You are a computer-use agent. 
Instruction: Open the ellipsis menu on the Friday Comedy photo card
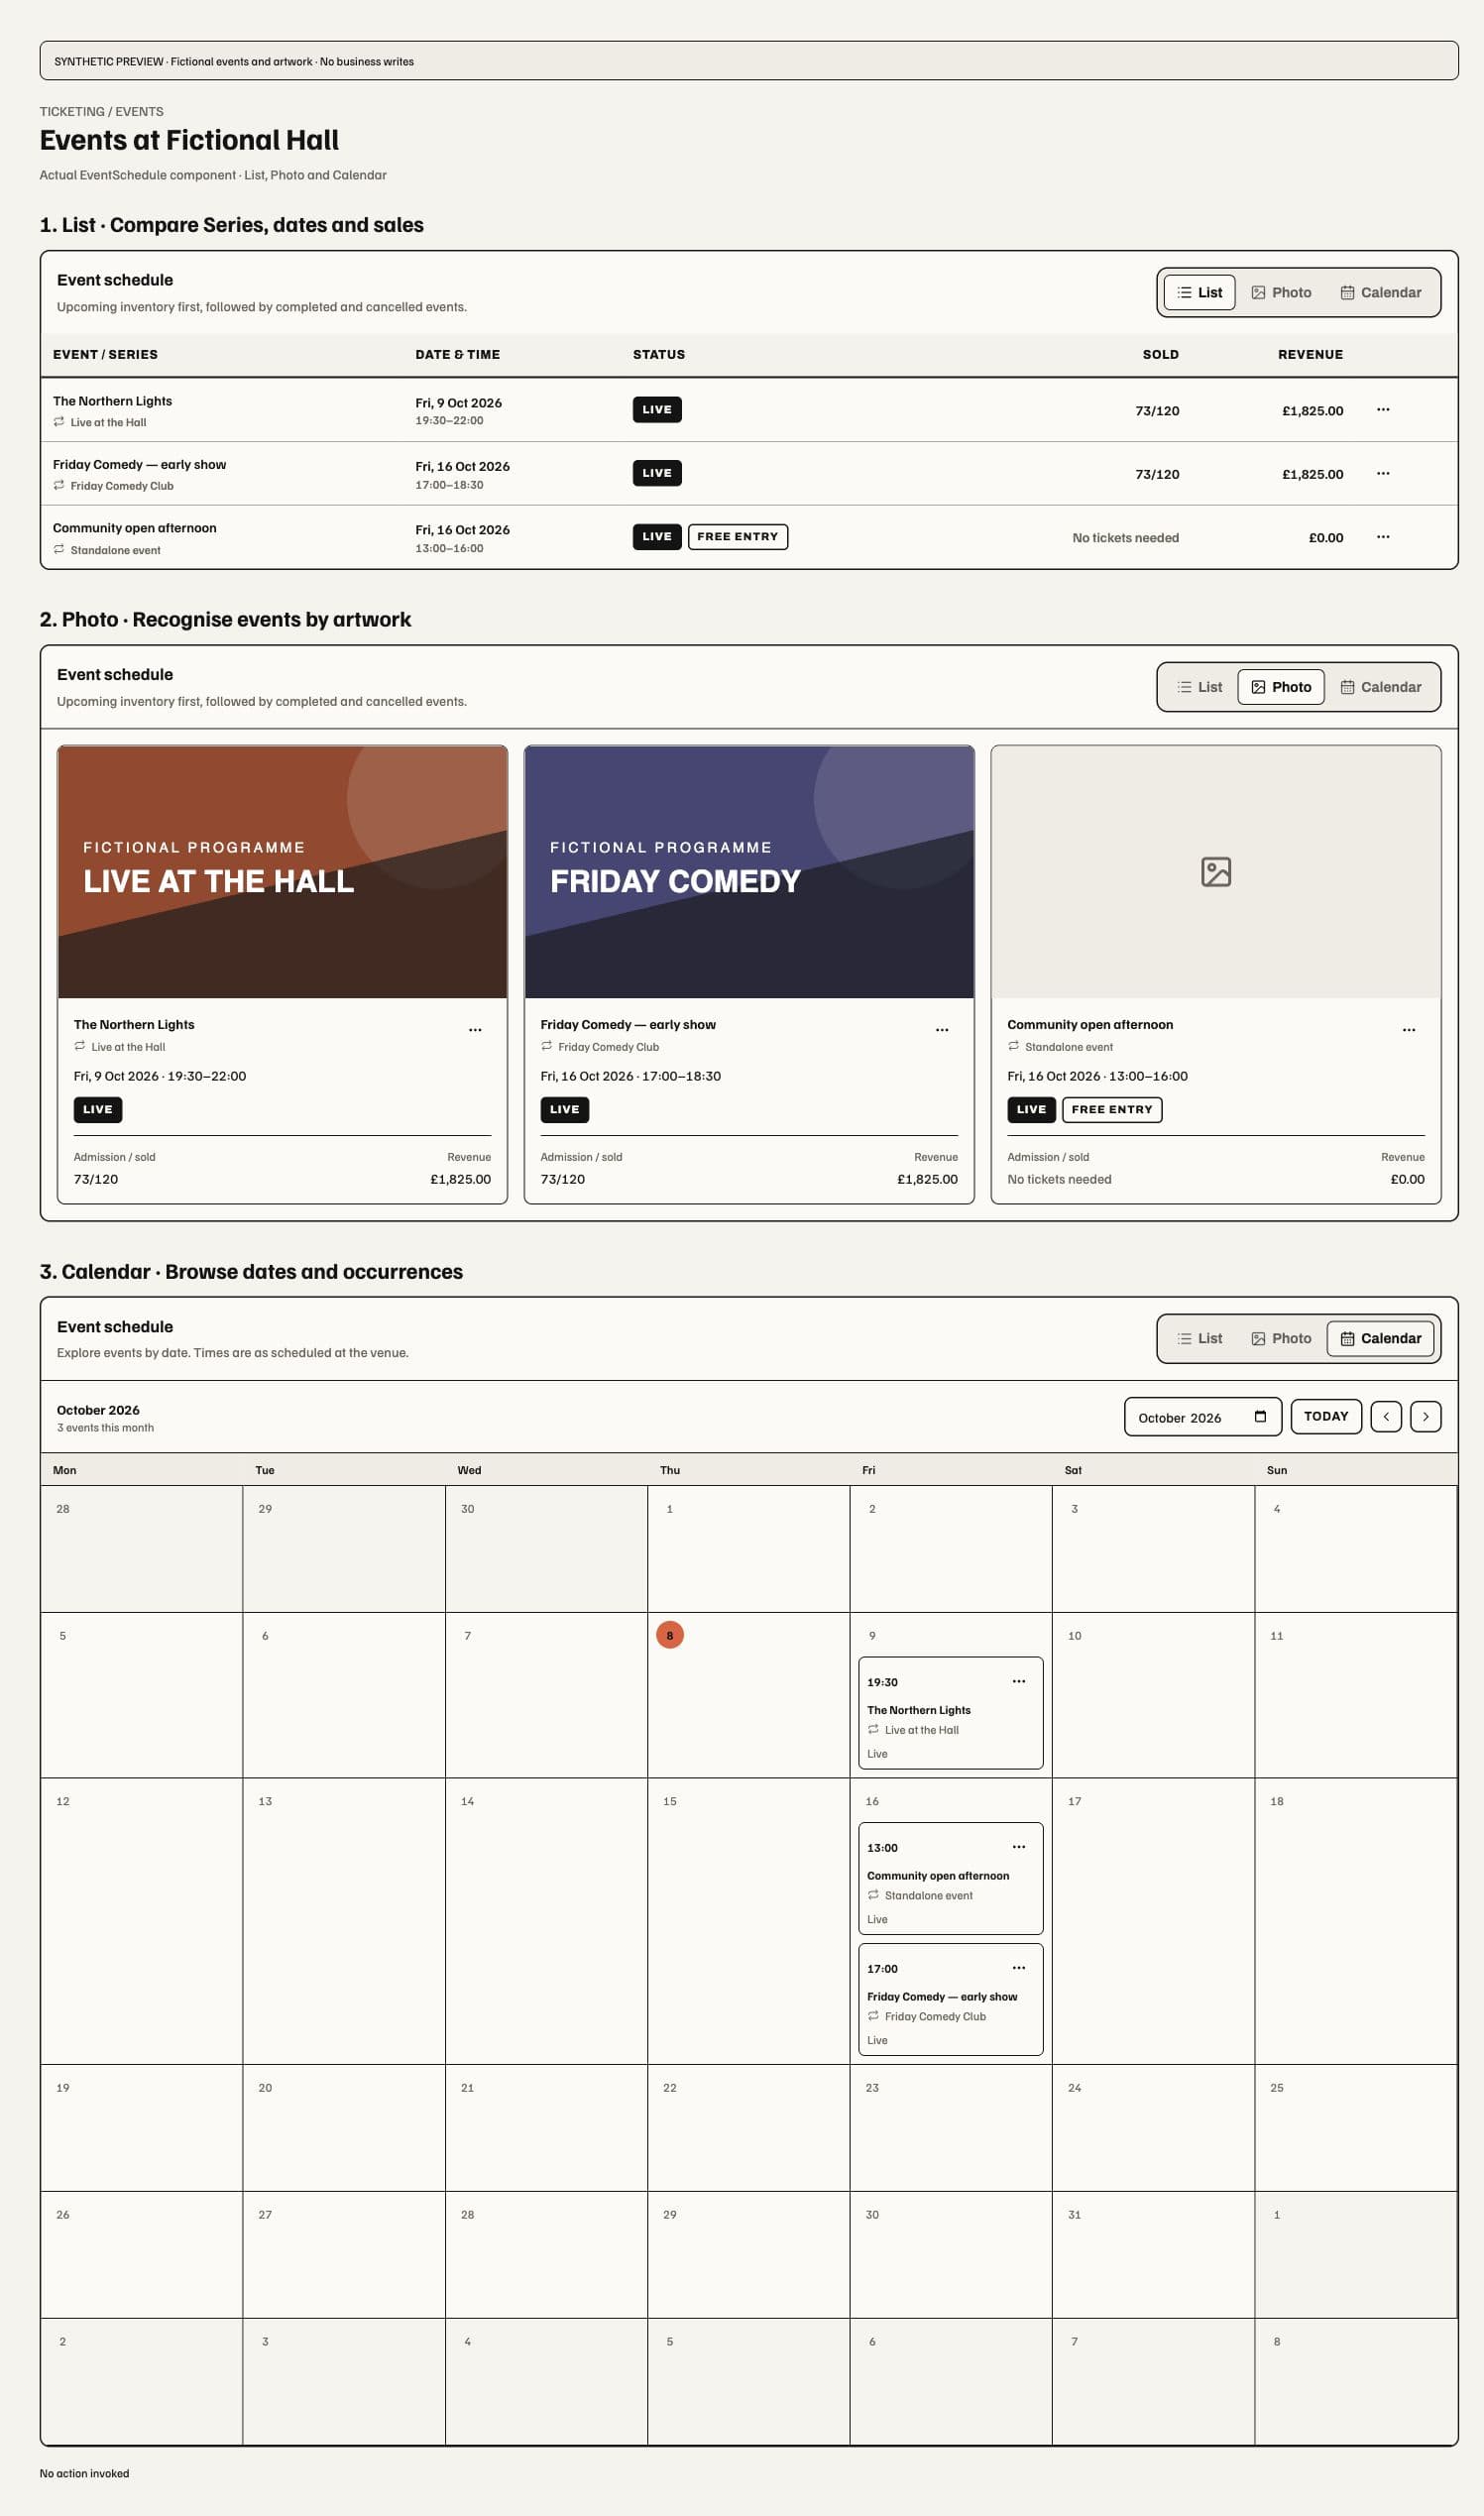pyautogui.click(x=942, y=1030)
